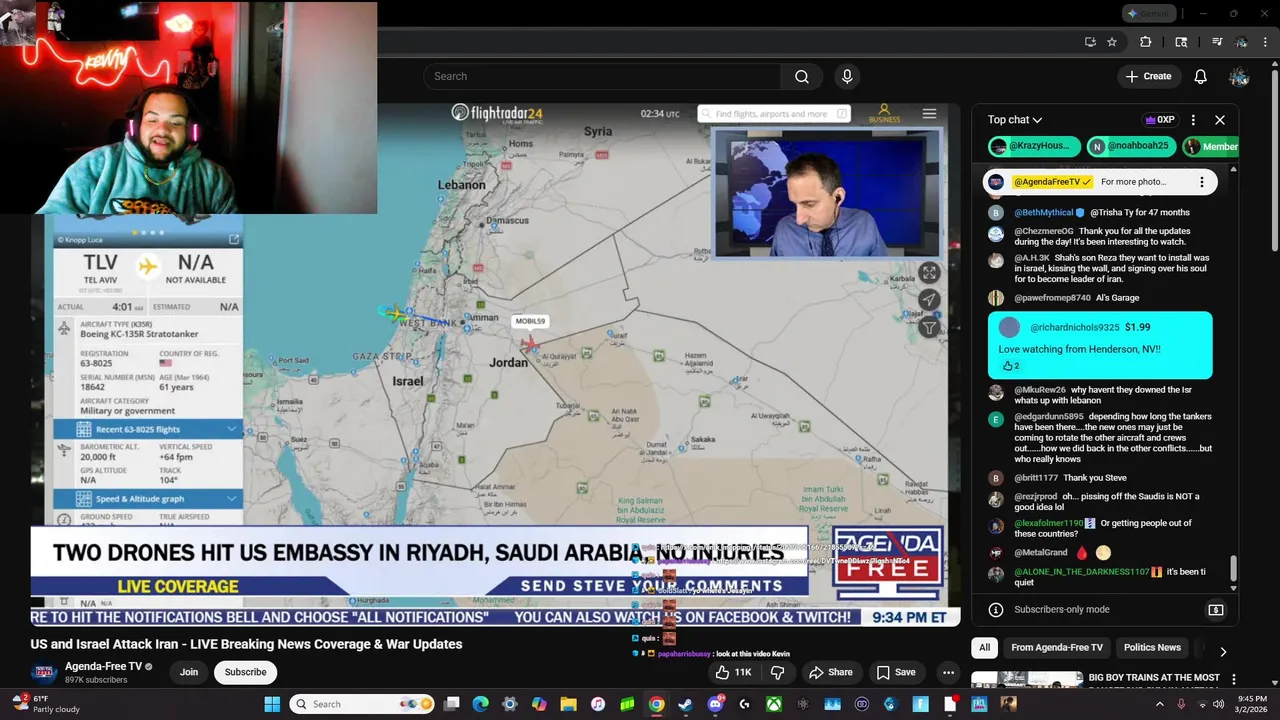Open the Windows Start menu
Viewport: 1280px width, 720px height.
click(x=272, y=704)
